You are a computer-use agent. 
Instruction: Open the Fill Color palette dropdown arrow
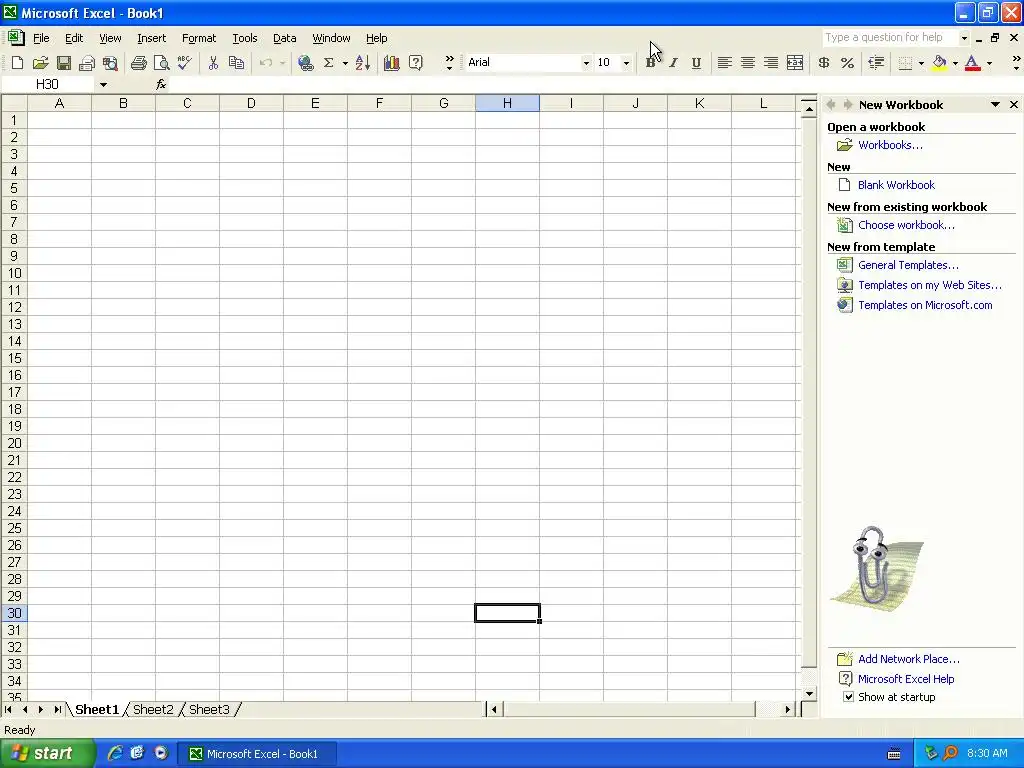(x=955, y=63)
